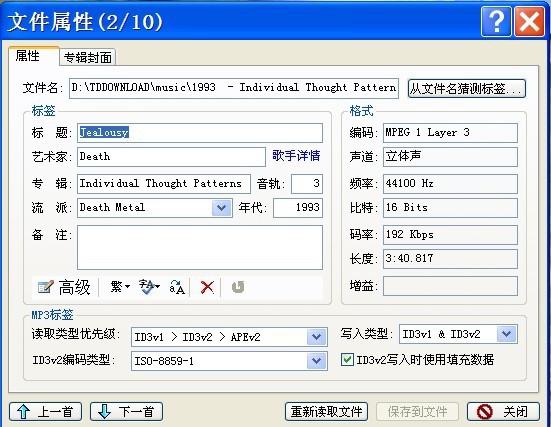
Task: Click the 编码 field MPEG 1 Layer 3
Action: coord(450,133)
